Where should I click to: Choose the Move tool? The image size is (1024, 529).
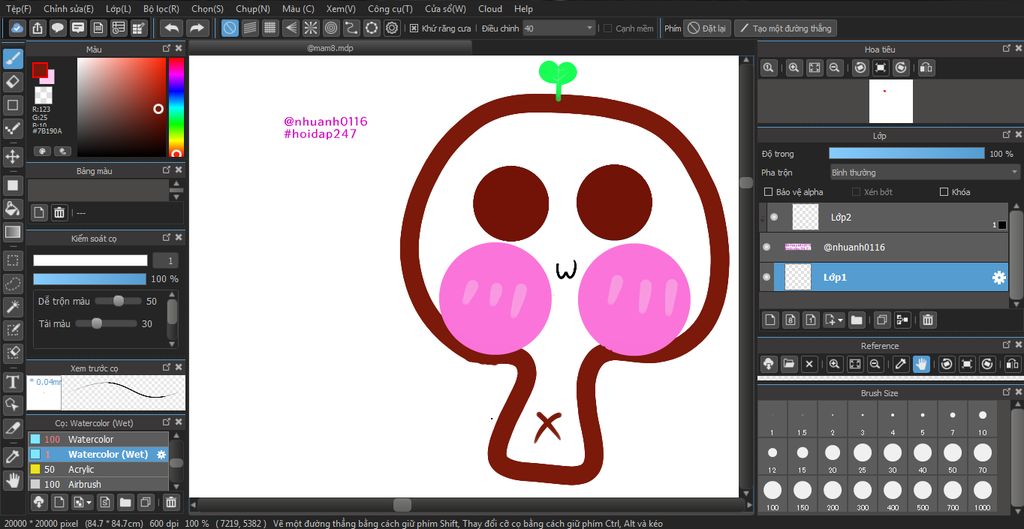(x=13, y=157)
